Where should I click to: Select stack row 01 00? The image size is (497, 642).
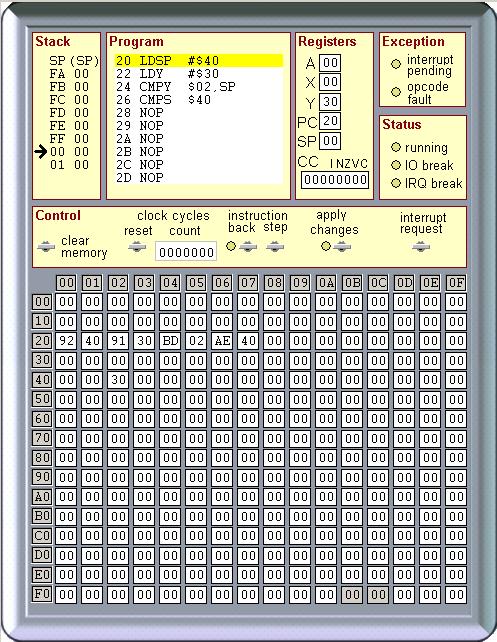click(69, 165)
